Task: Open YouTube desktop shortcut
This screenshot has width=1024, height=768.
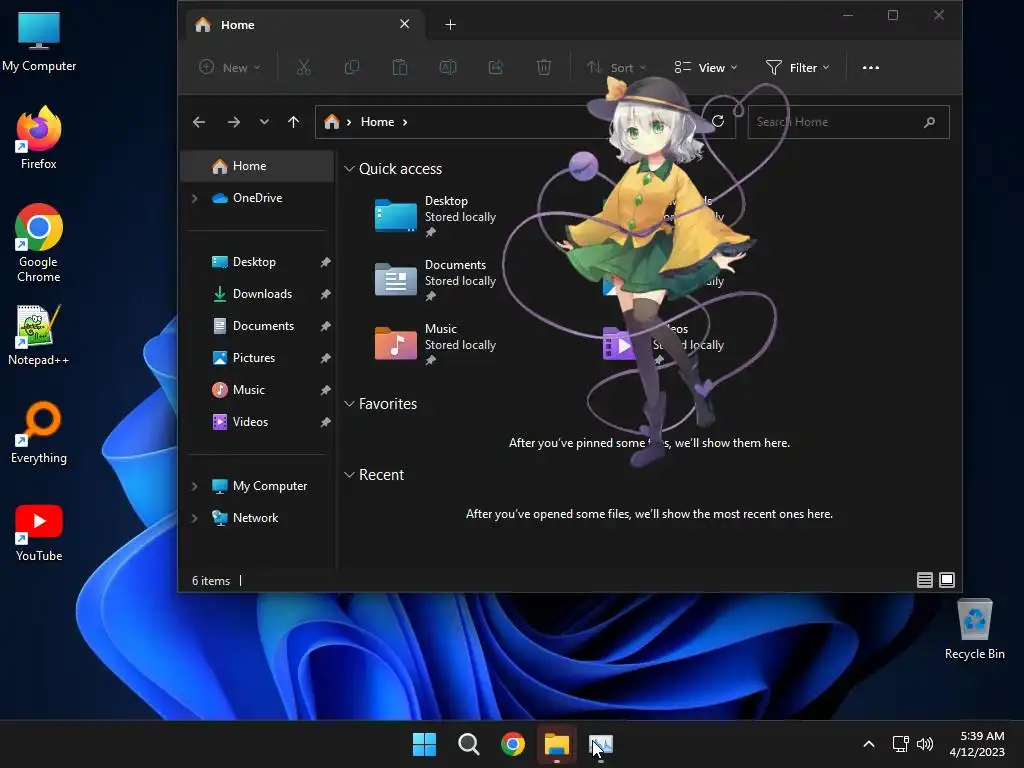Action: tap(39, 532)
